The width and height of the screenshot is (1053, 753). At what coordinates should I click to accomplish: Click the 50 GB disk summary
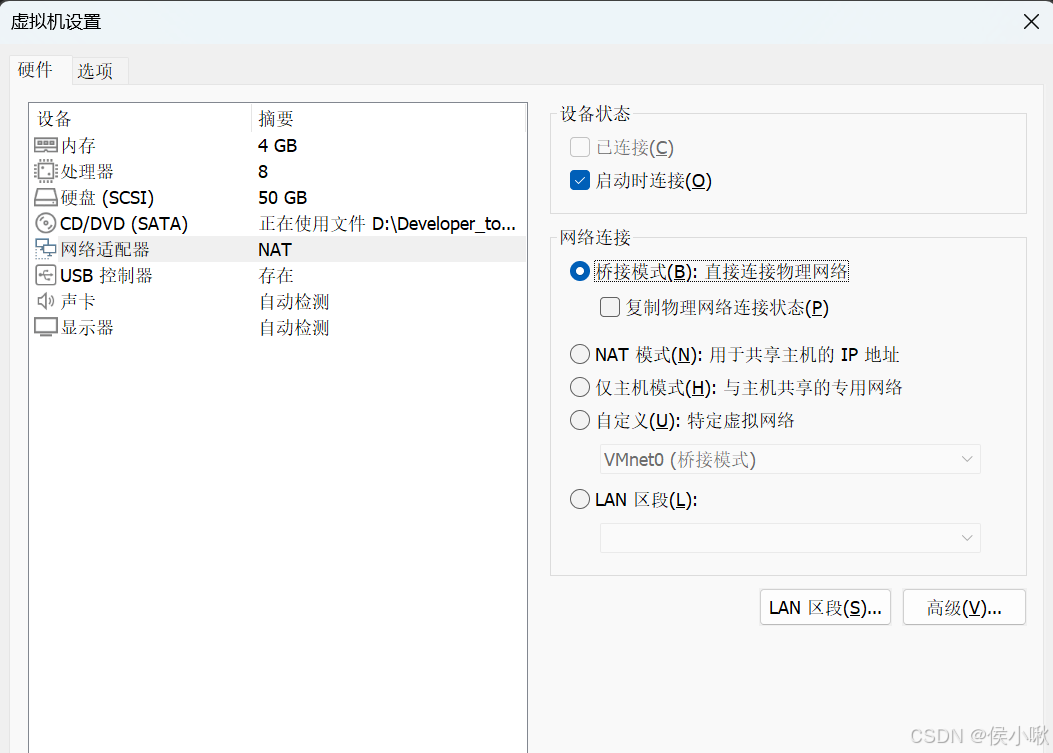coord(283,197)
